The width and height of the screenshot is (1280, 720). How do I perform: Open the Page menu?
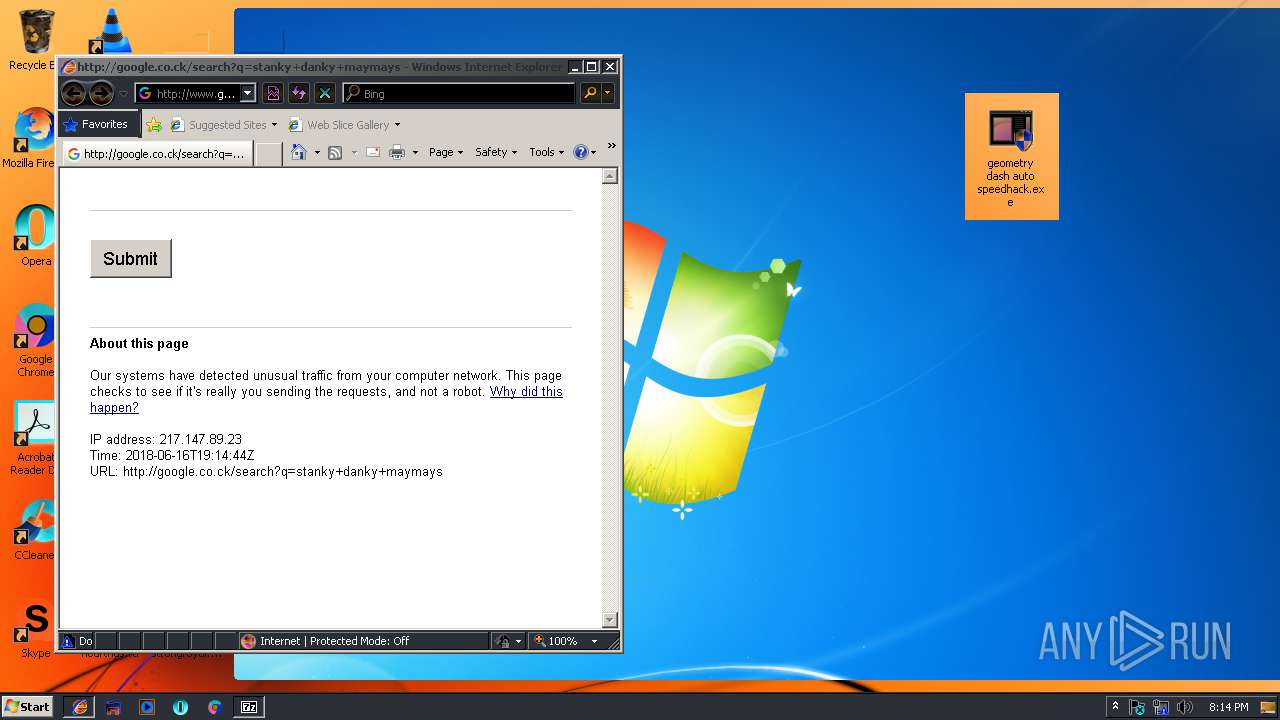pyautogui.click(x=446, y=152)
